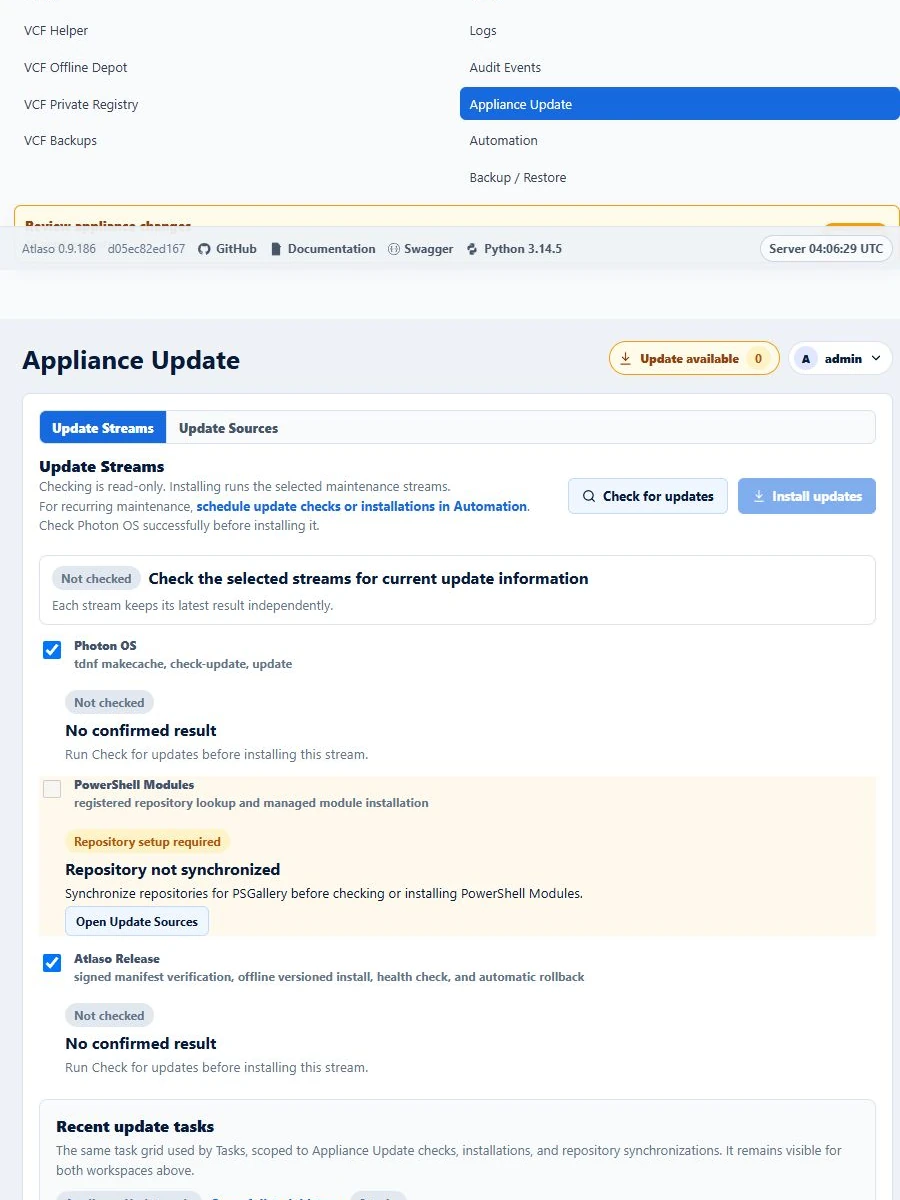Click the Recent update tasks heading

tap(135, 1127)
